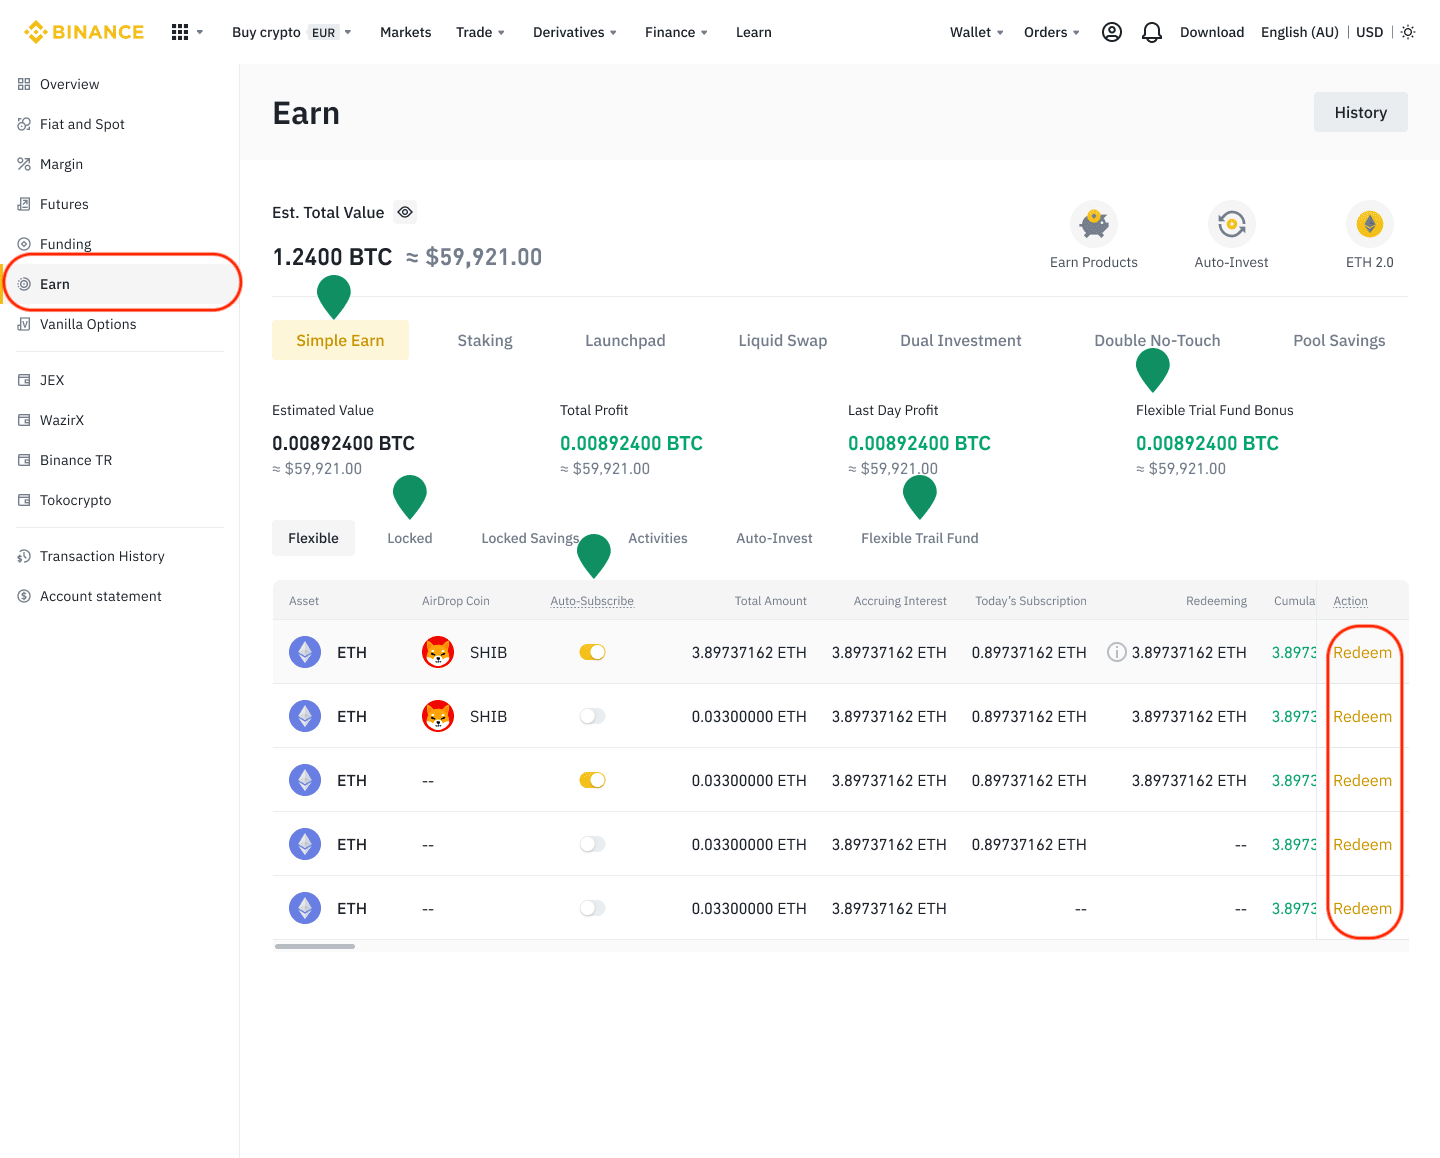Turn off Auto-Subscribe for the first ETH row
The image size is (1440, 1158).
coord(593,652)
